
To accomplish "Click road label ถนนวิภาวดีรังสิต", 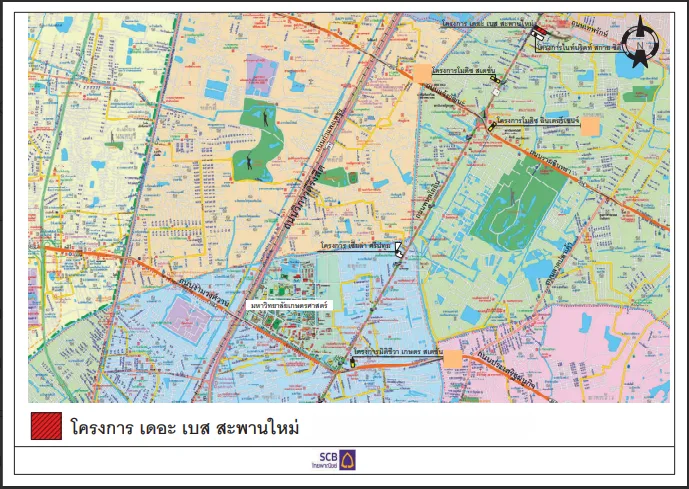I will pyautogui.click(x=304, y=196).
